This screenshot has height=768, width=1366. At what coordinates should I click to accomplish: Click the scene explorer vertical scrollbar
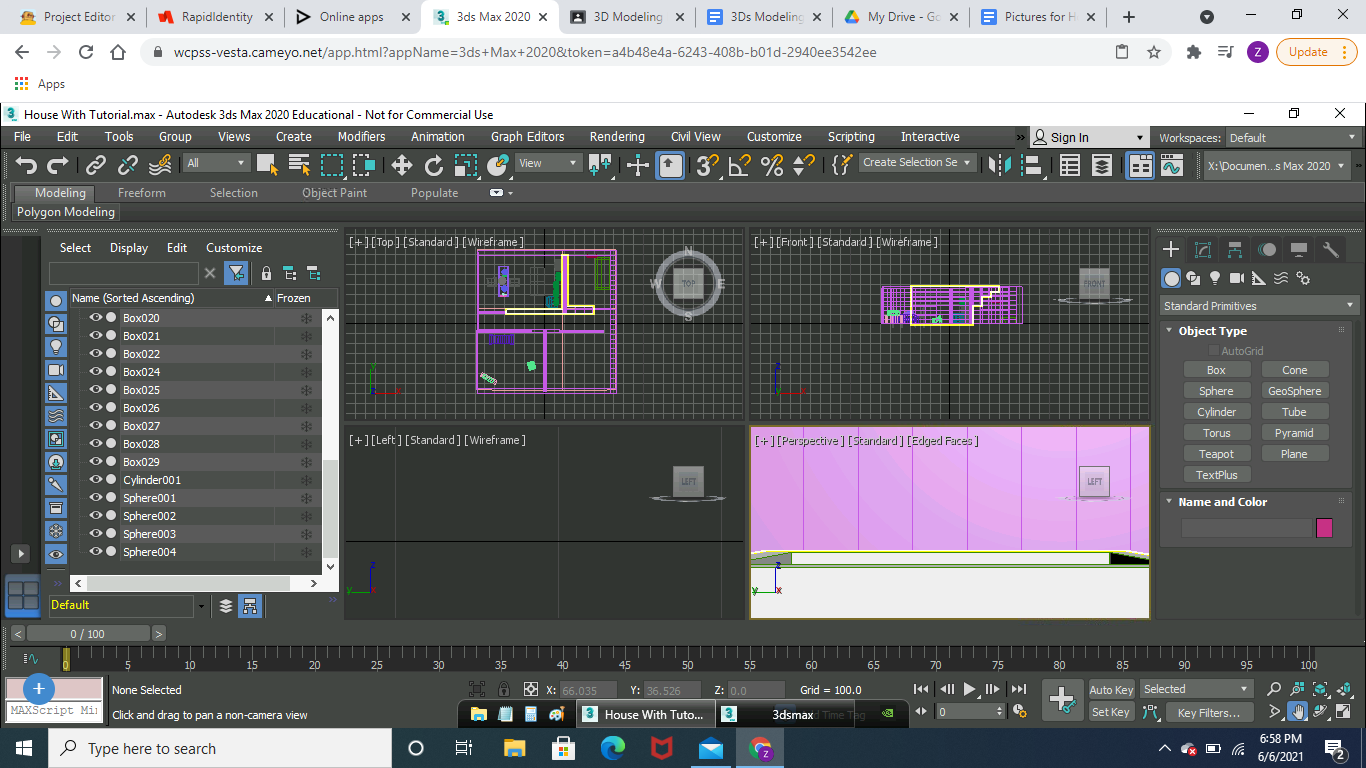click(330, 509)
